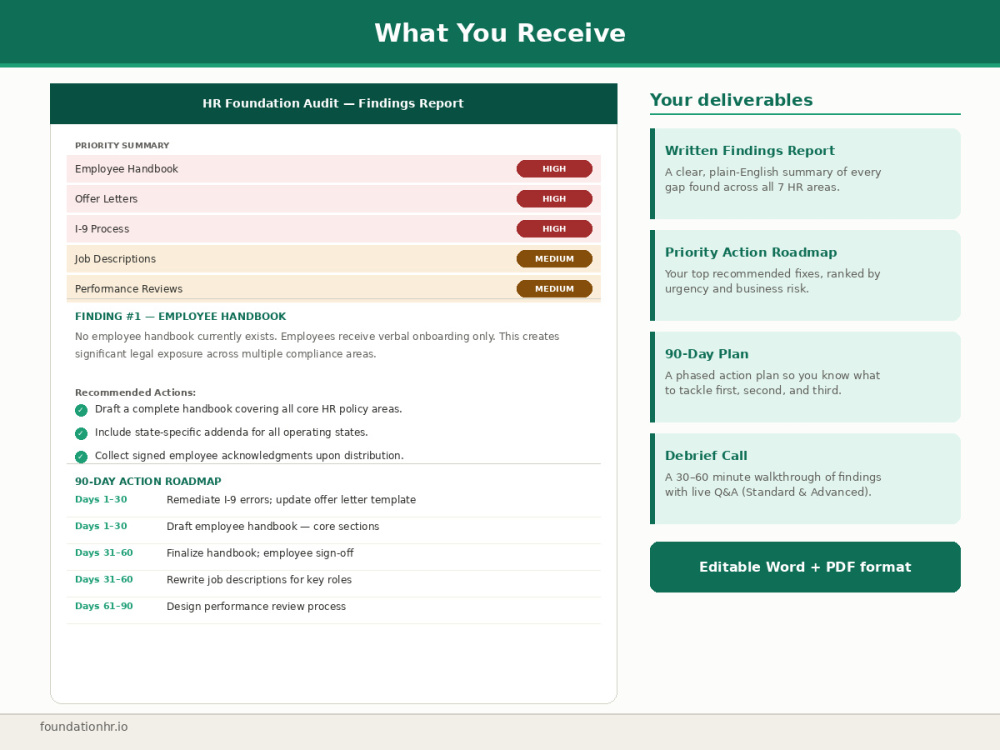Select the 'Offer Letters' priority row text
Image resolution: width=1000 pixels, height=750 pixels.
point(106,199)
